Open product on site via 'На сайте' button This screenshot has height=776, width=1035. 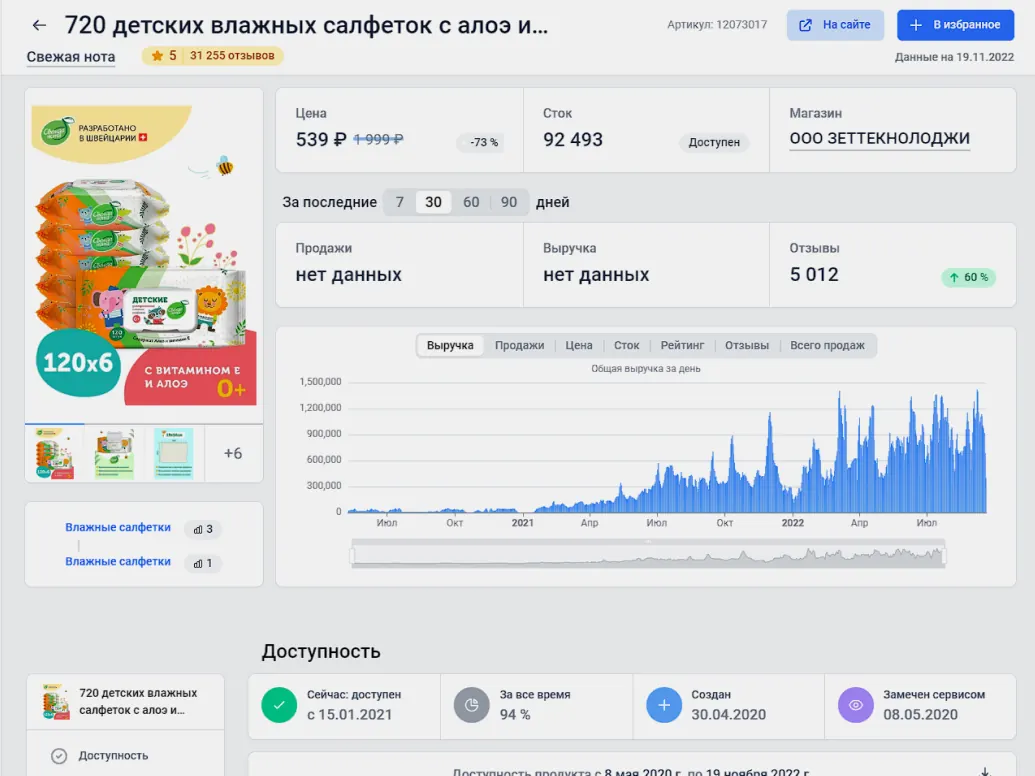pos(835,25)
